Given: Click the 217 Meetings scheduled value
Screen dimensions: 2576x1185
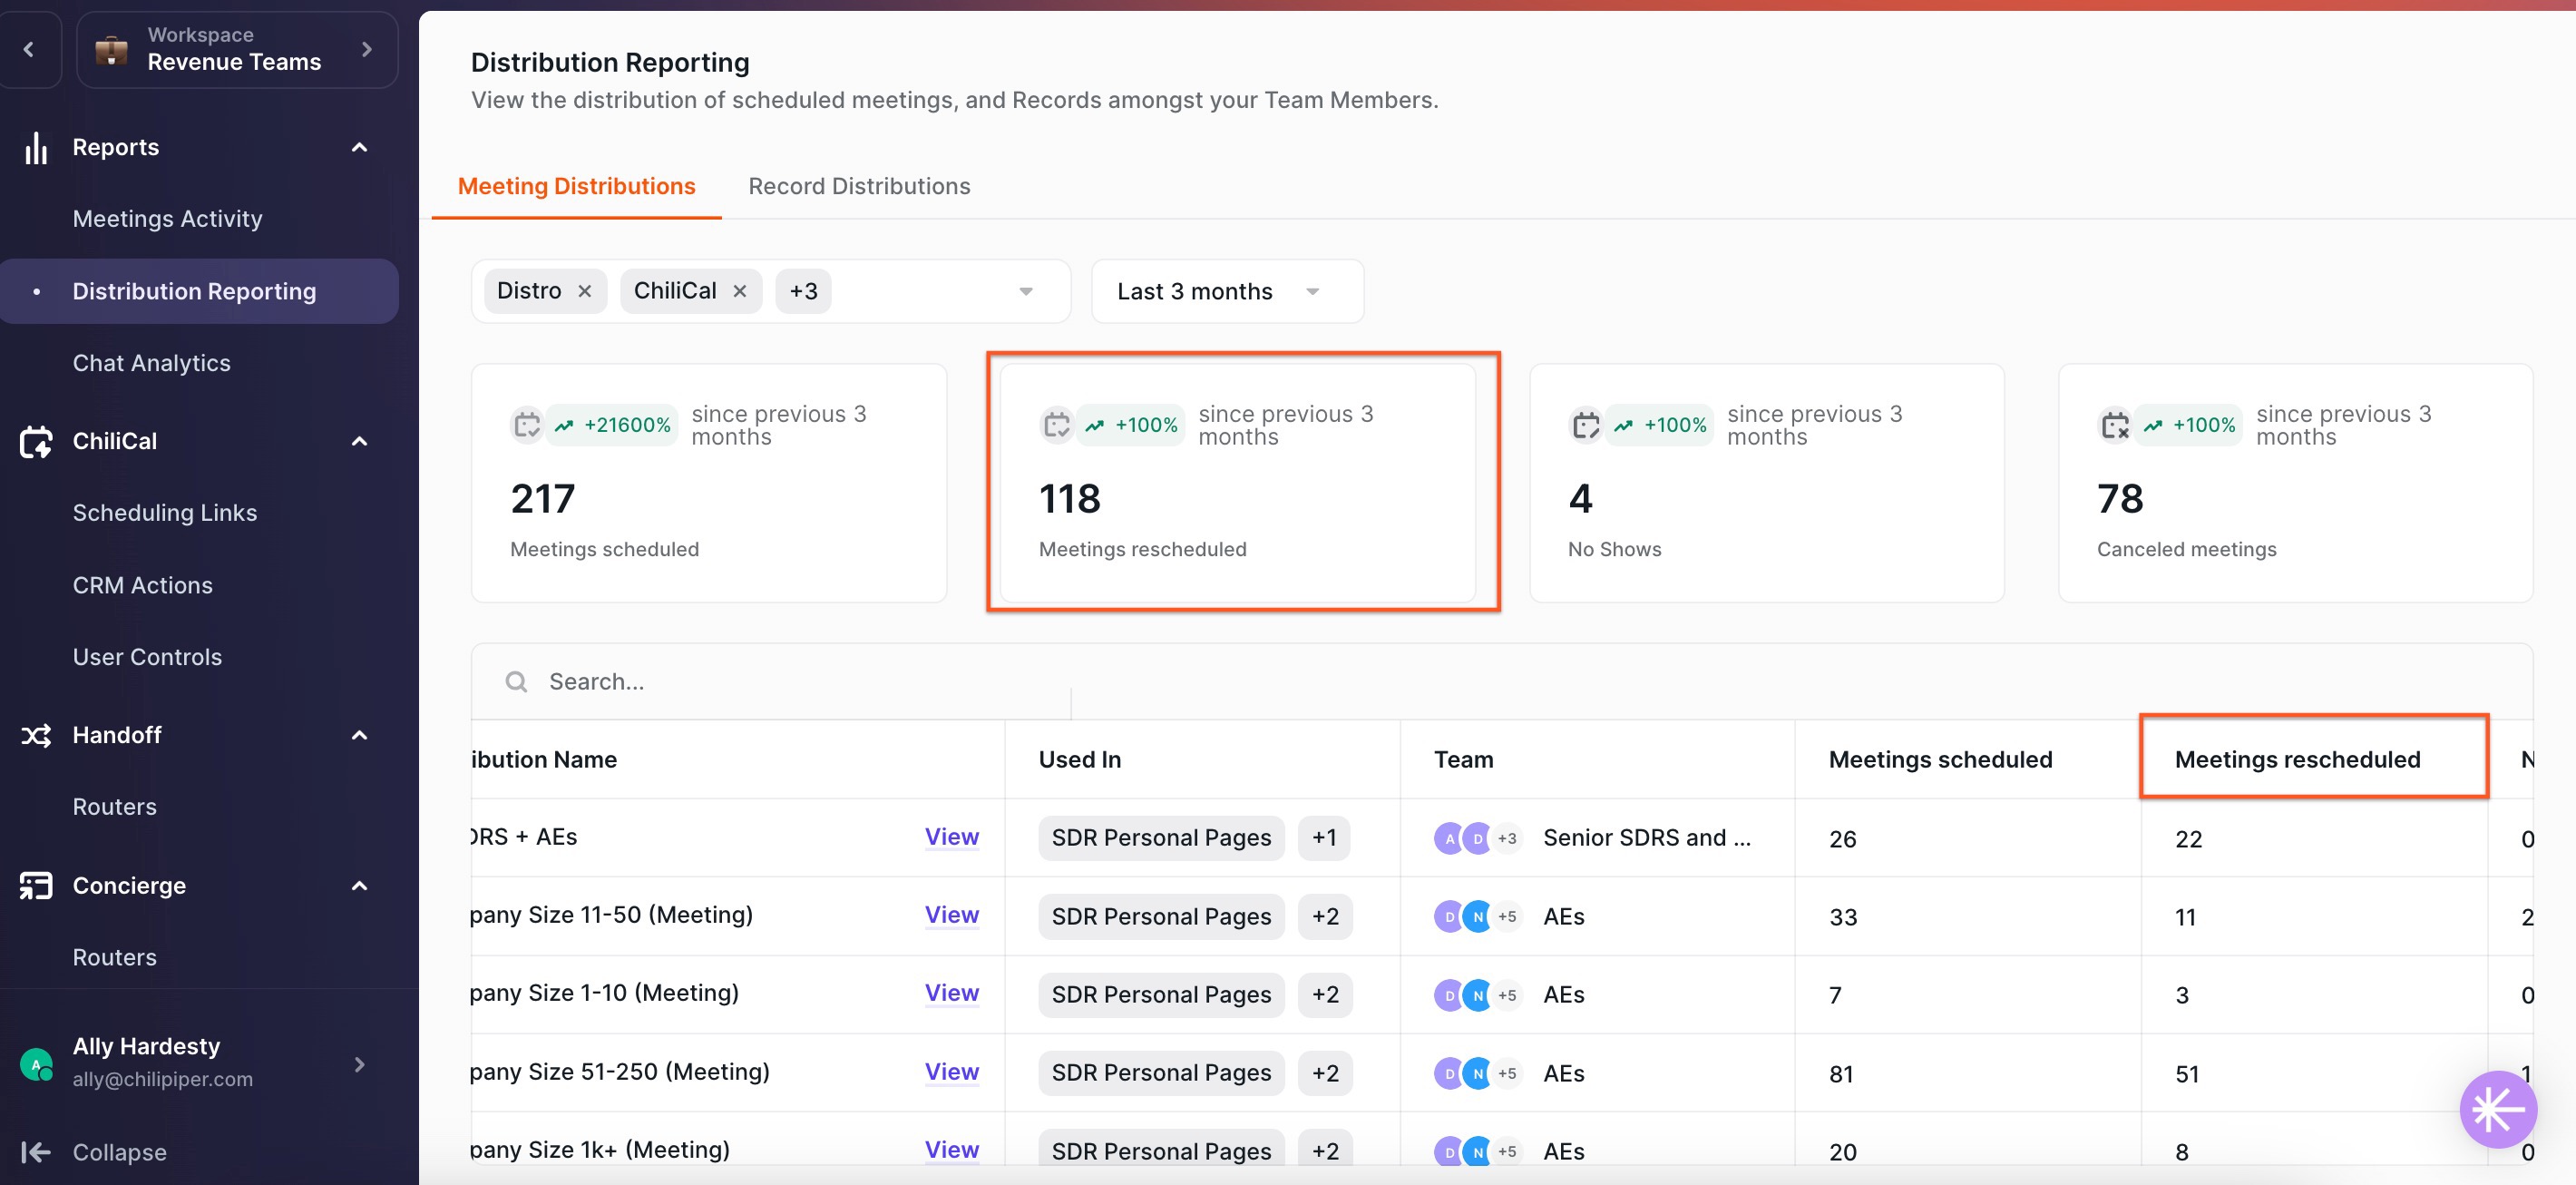Looking at the screenshot, I should click(543, 499).
